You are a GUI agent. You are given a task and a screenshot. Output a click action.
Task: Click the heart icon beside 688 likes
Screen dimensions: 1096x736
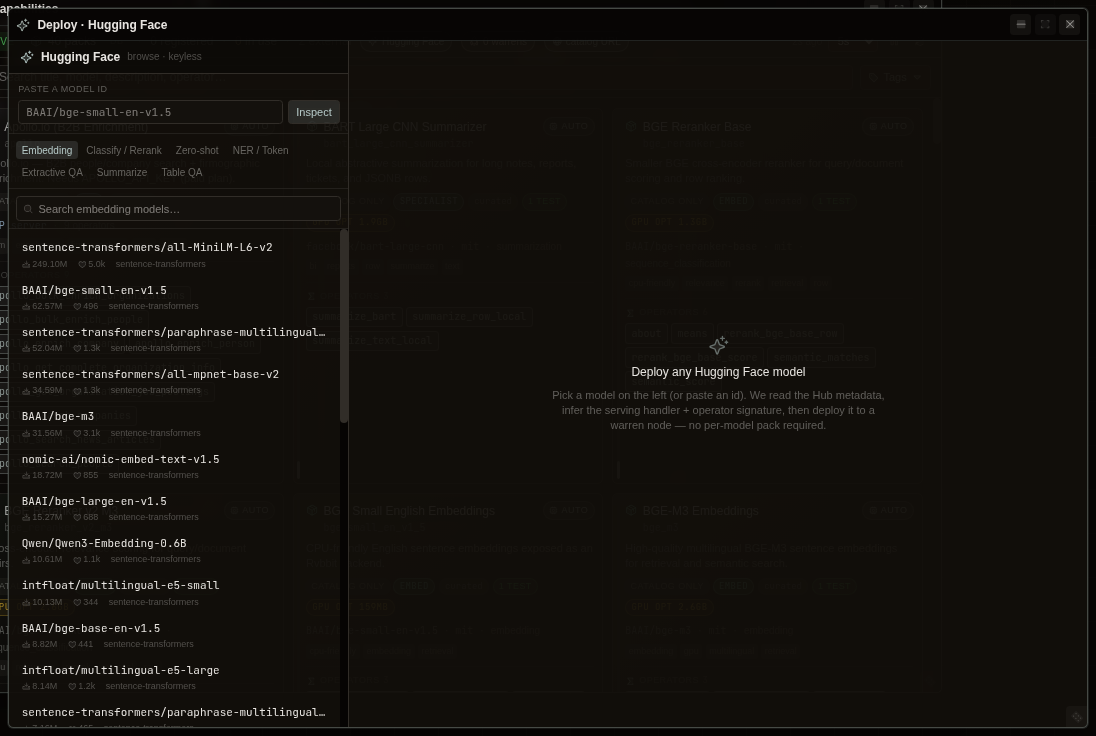click(x=77, y=517)
